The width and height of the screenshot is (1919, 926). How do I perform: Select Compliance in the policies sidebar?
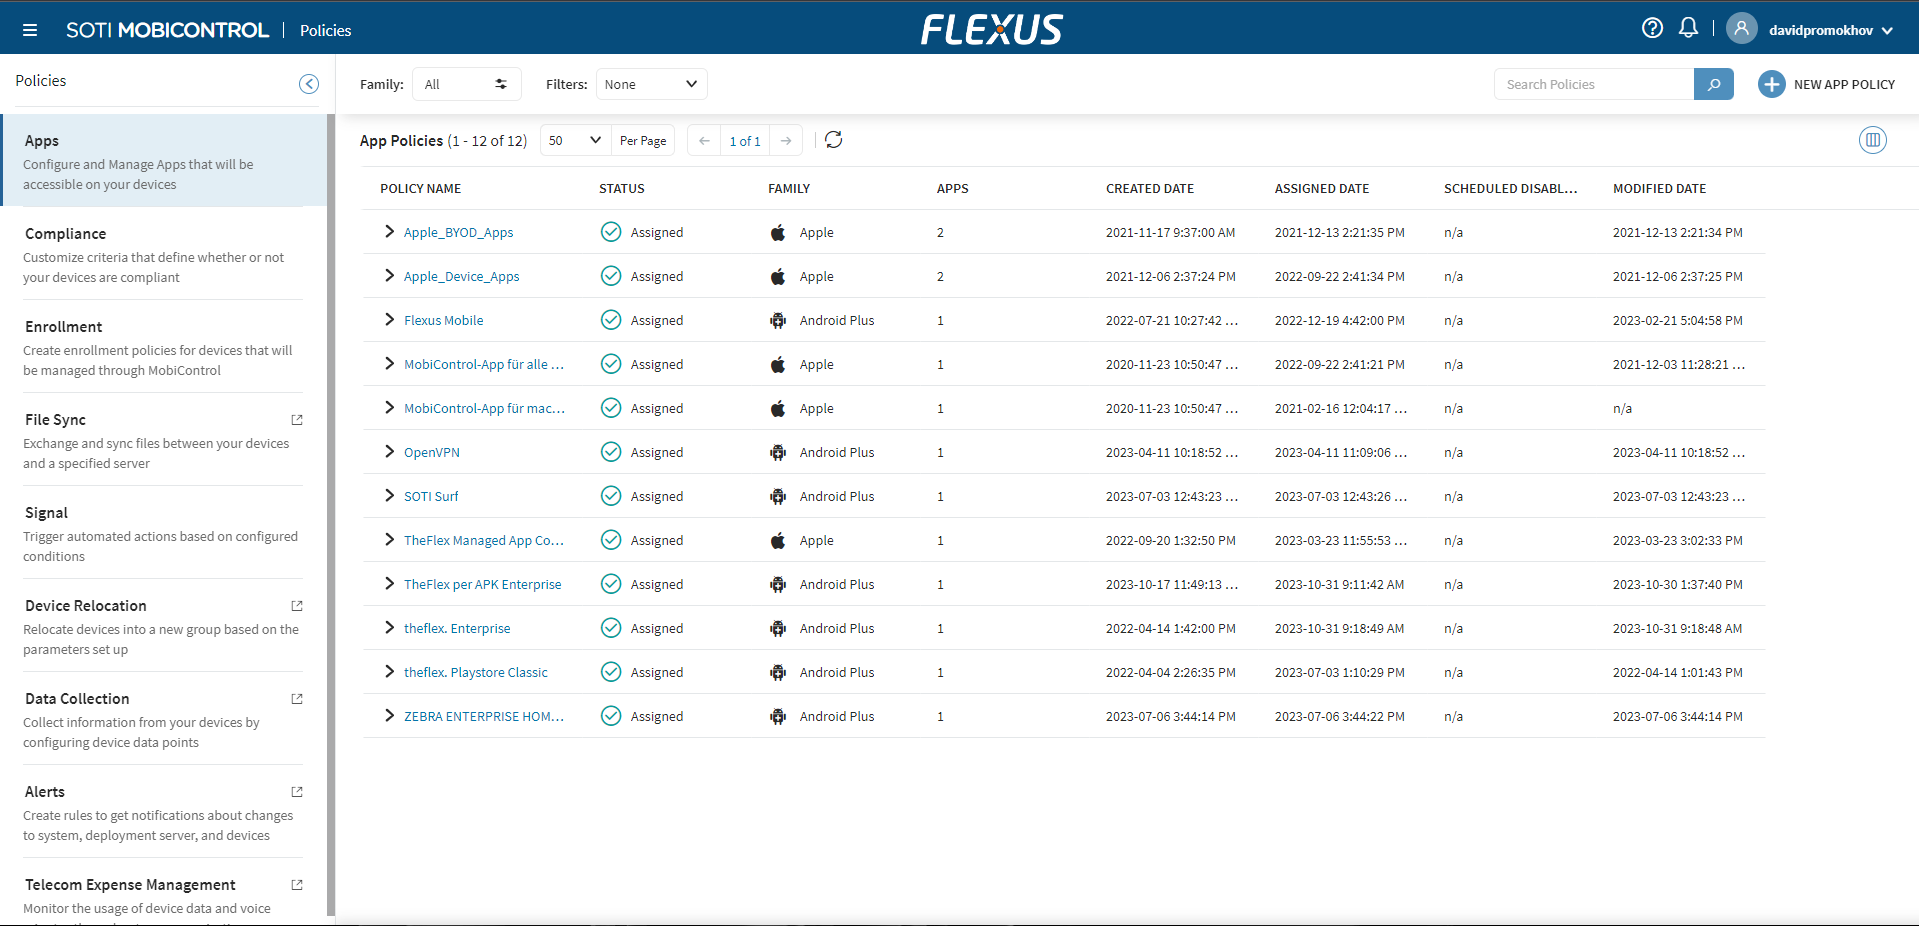coord(65,234)
